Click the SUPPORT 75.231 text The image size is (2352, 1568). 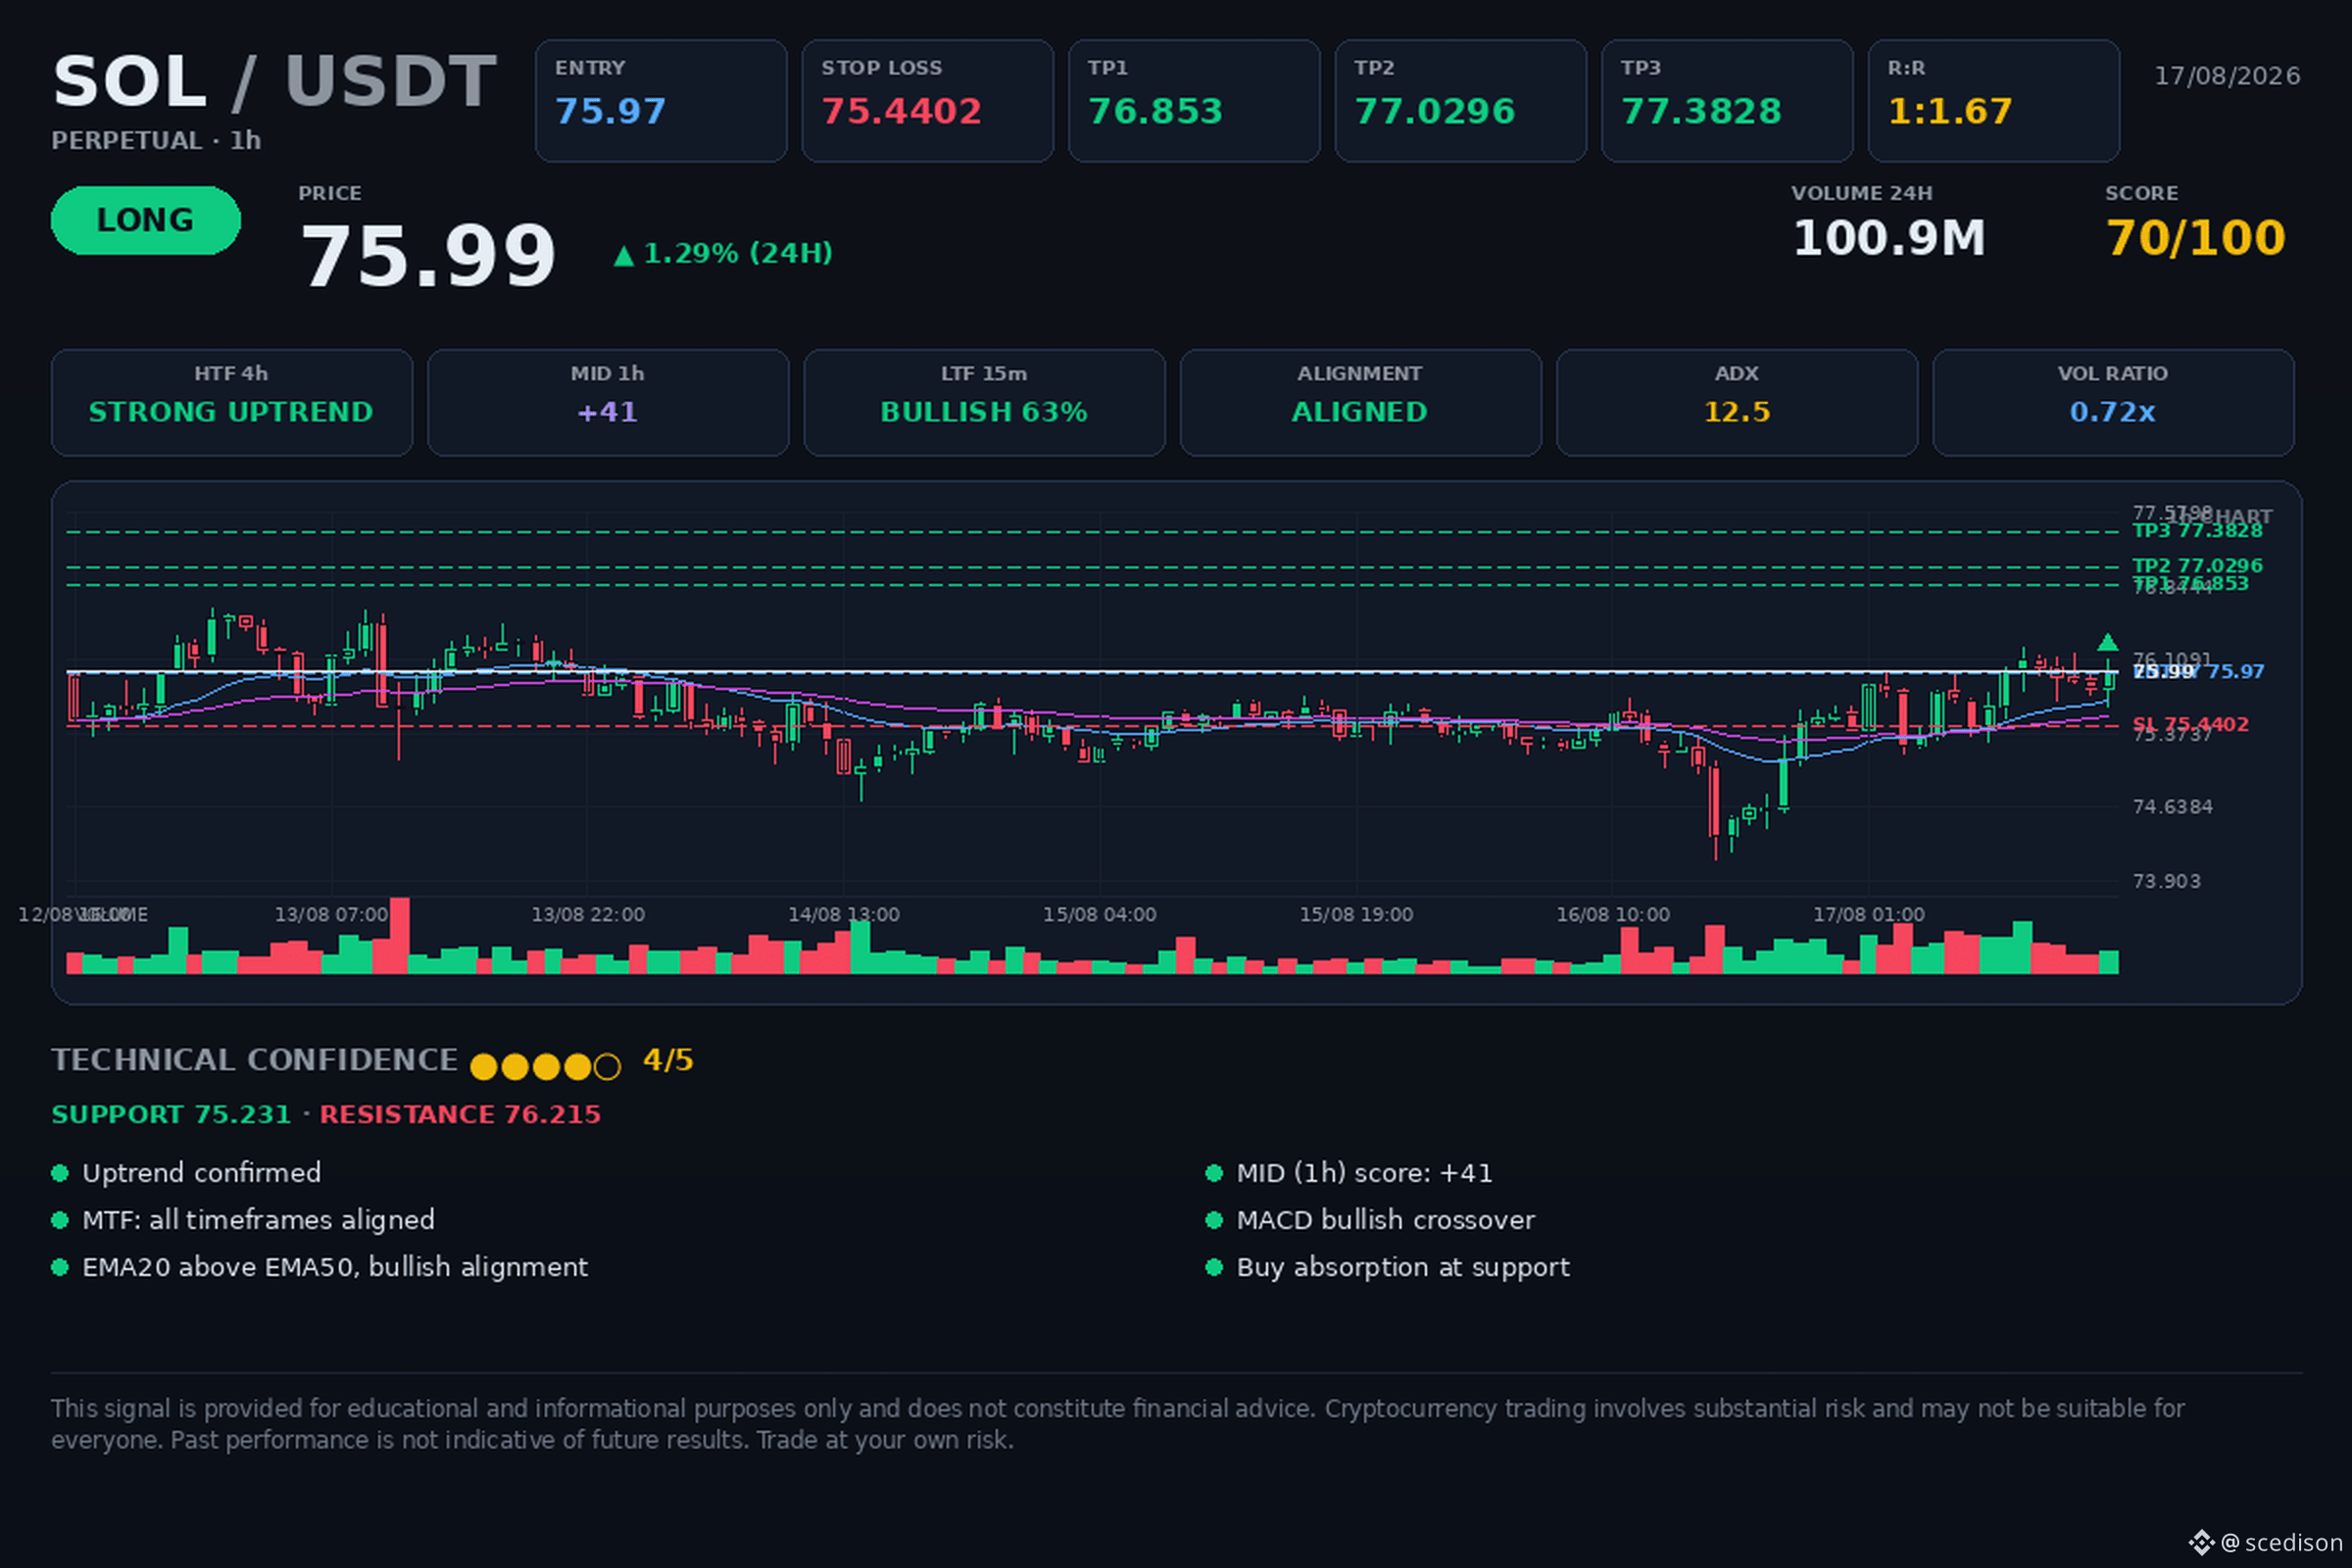coord(171,1115)
